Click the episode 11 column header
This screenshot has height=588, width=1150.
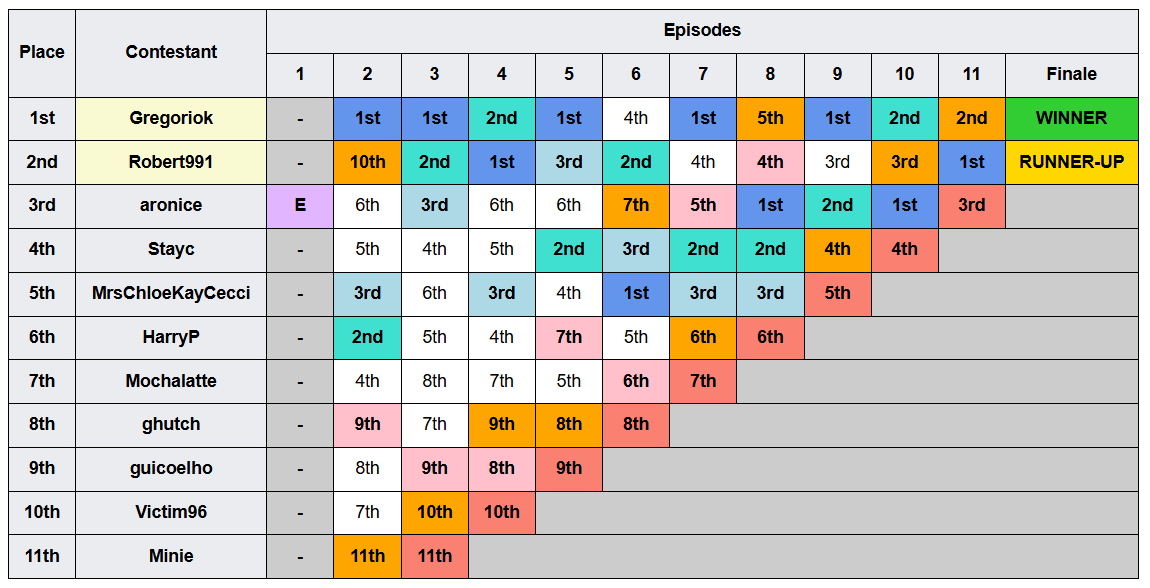coord(972,75)
